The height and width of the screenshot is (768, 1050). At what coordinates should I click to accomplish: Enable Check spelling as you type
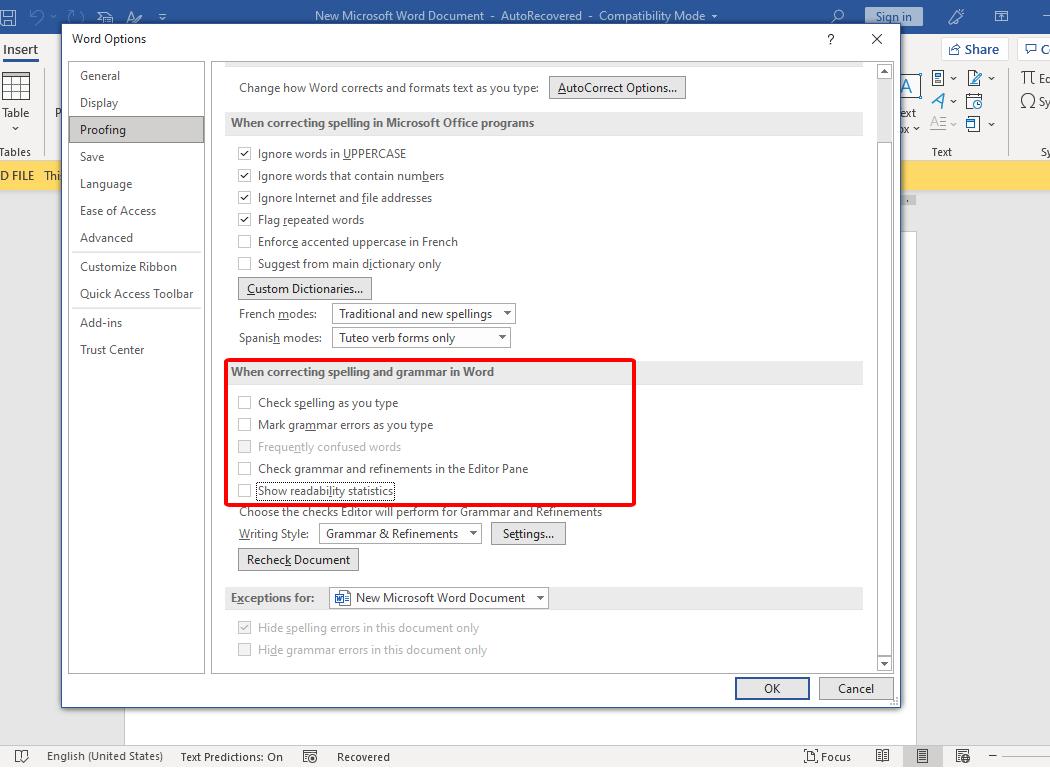pyautogui.click(x=245, y=402)
